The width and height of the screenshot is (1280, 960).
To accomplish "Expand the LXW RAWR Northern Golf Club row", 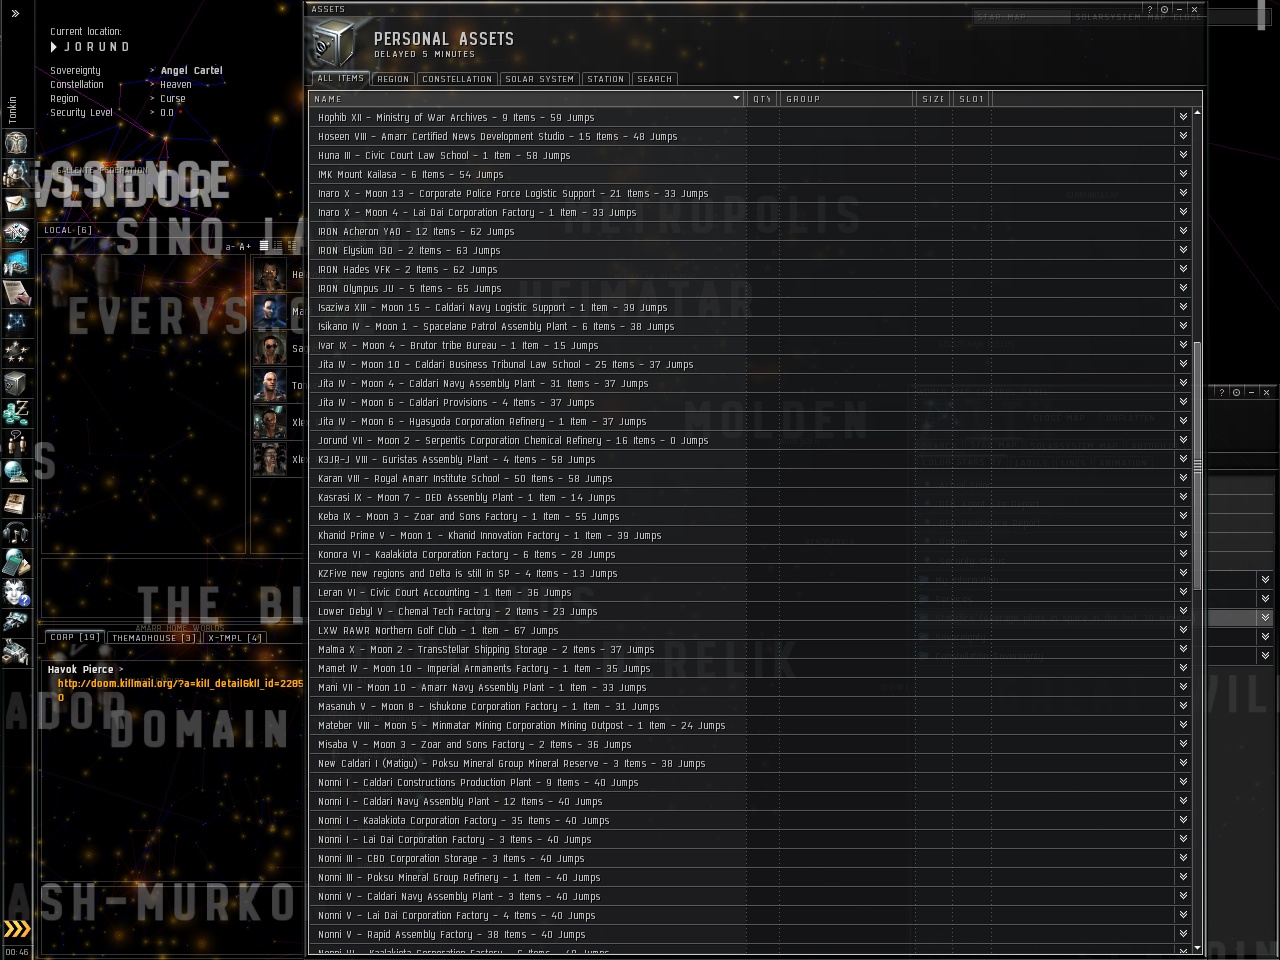I will click(x=1183, y=630).
